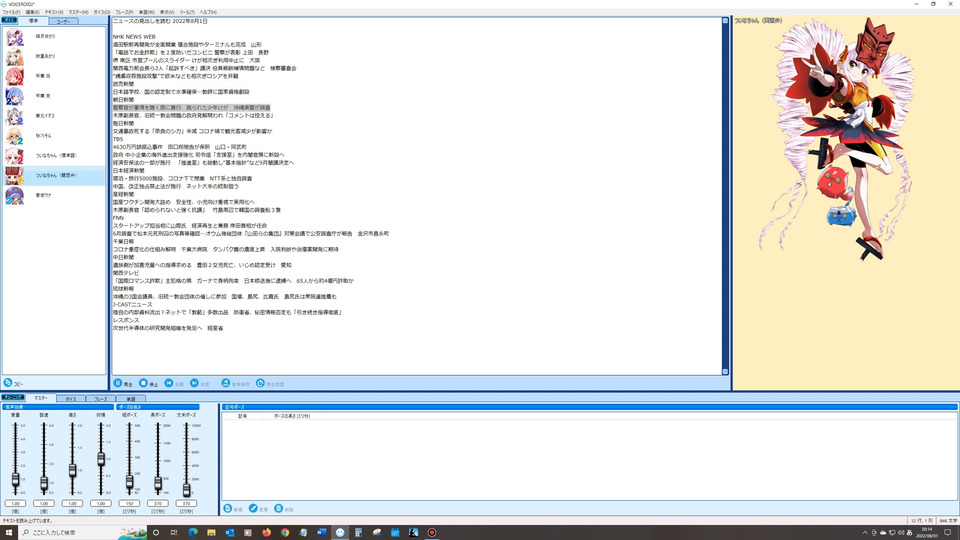This screenshot has width=960, height=540.
Task: Select the 紲星あかり voice avatar
Action: pyautogui.click(x=15, y=56)
